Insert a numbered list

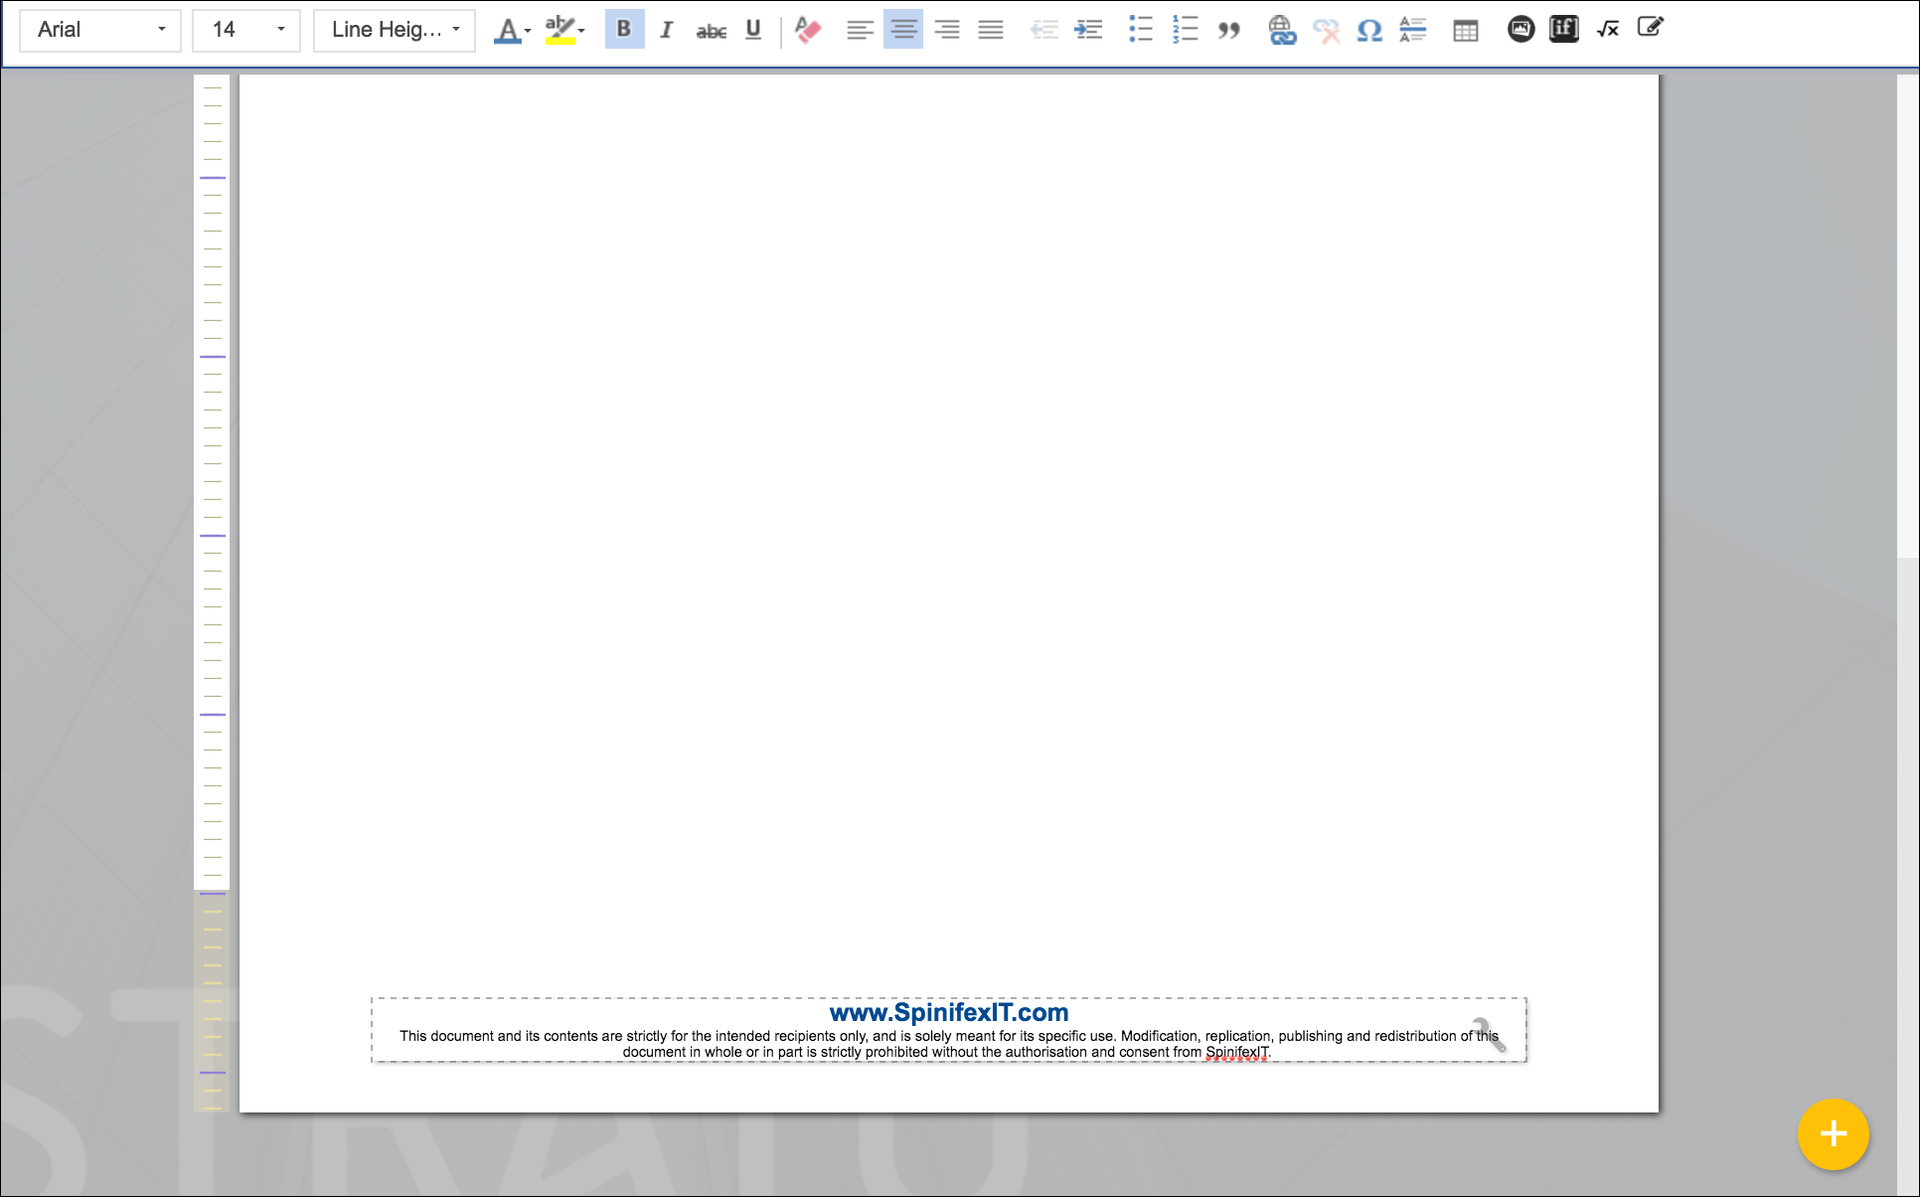[x=1185, y=30]
